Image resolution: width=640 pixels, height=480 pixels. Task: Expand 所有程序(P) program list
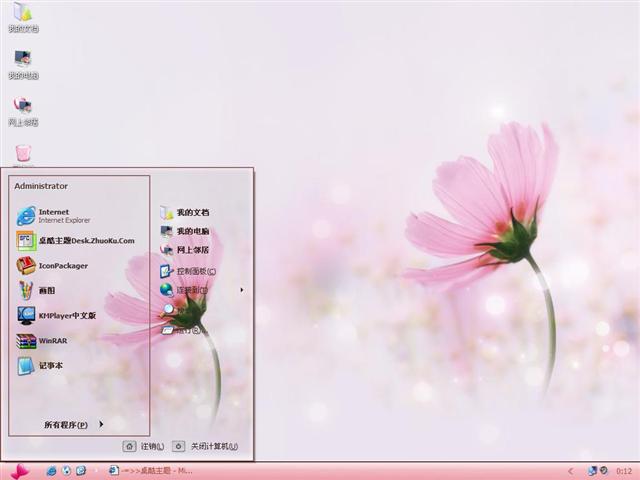(73, 425)
